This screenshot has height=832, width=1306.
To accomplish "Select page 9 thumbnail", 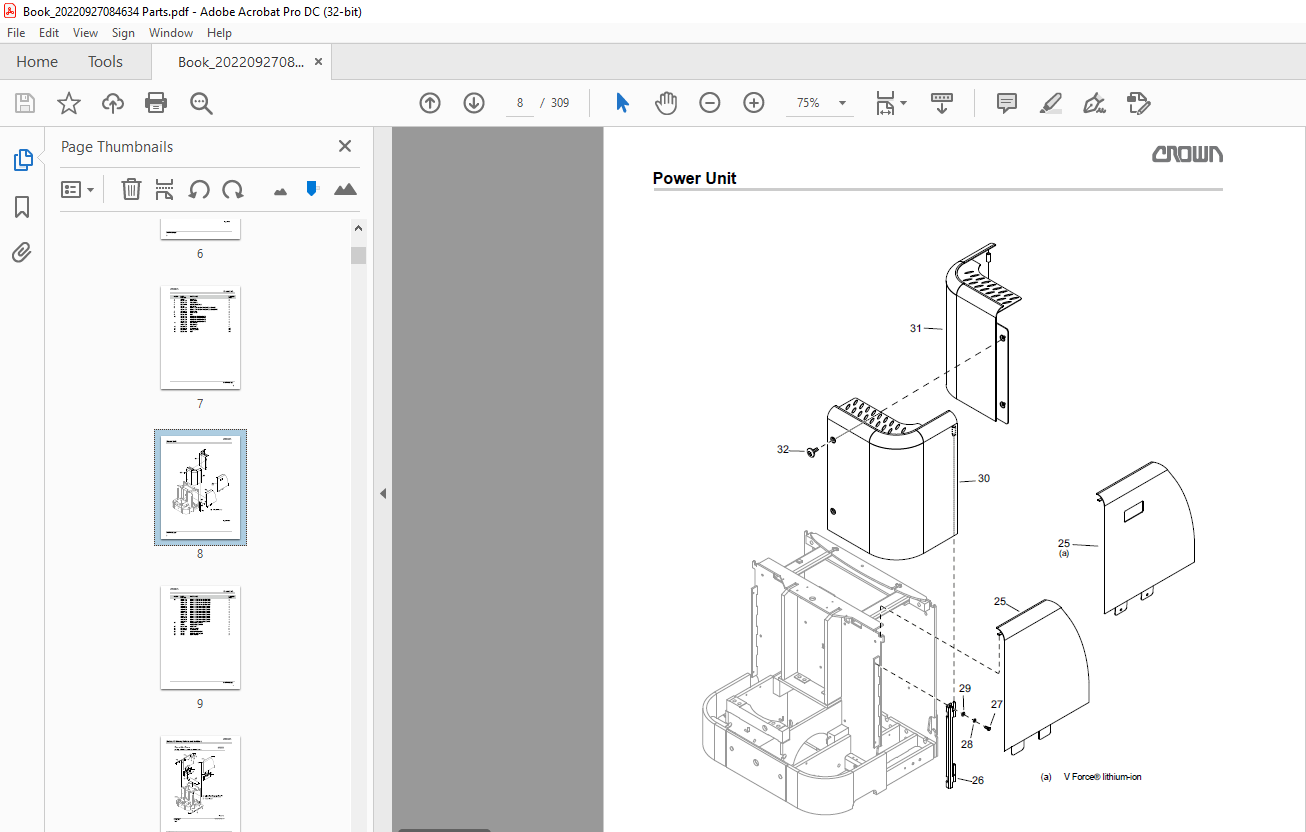I will tap(200, 638).
